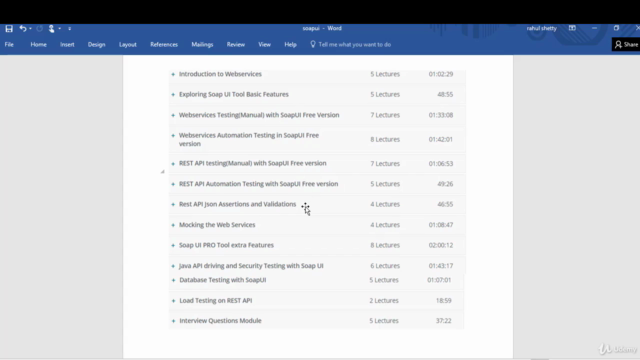Screen dimensions: 640x360
Task: Expand Mocking the Web Services plus icon
Action: 173,225
